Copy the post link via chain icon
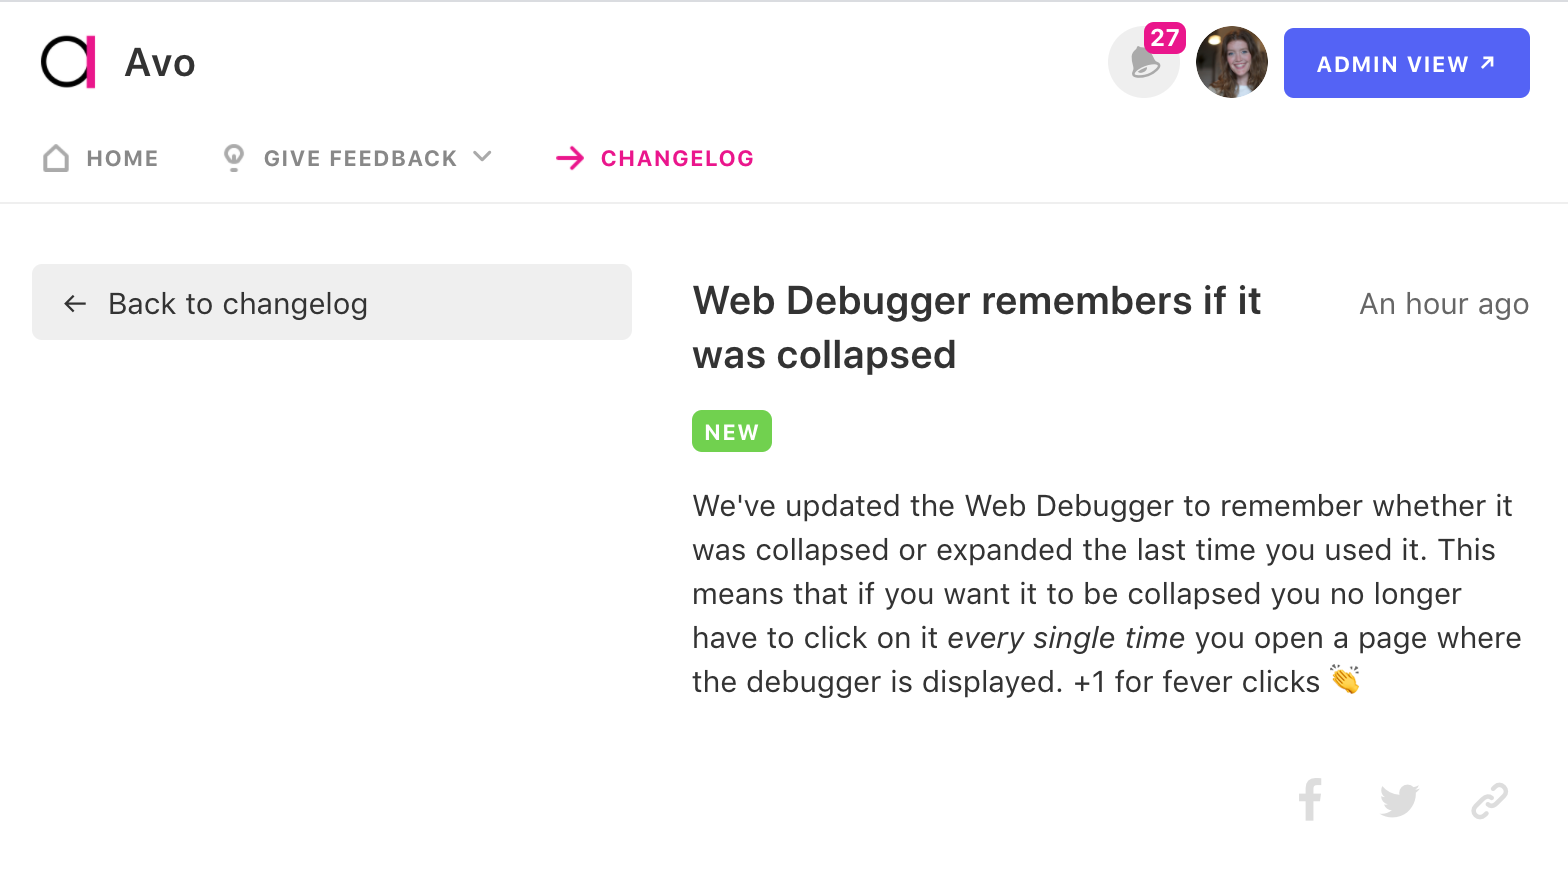This screenshot has width=1568, height=888. 1490,801
